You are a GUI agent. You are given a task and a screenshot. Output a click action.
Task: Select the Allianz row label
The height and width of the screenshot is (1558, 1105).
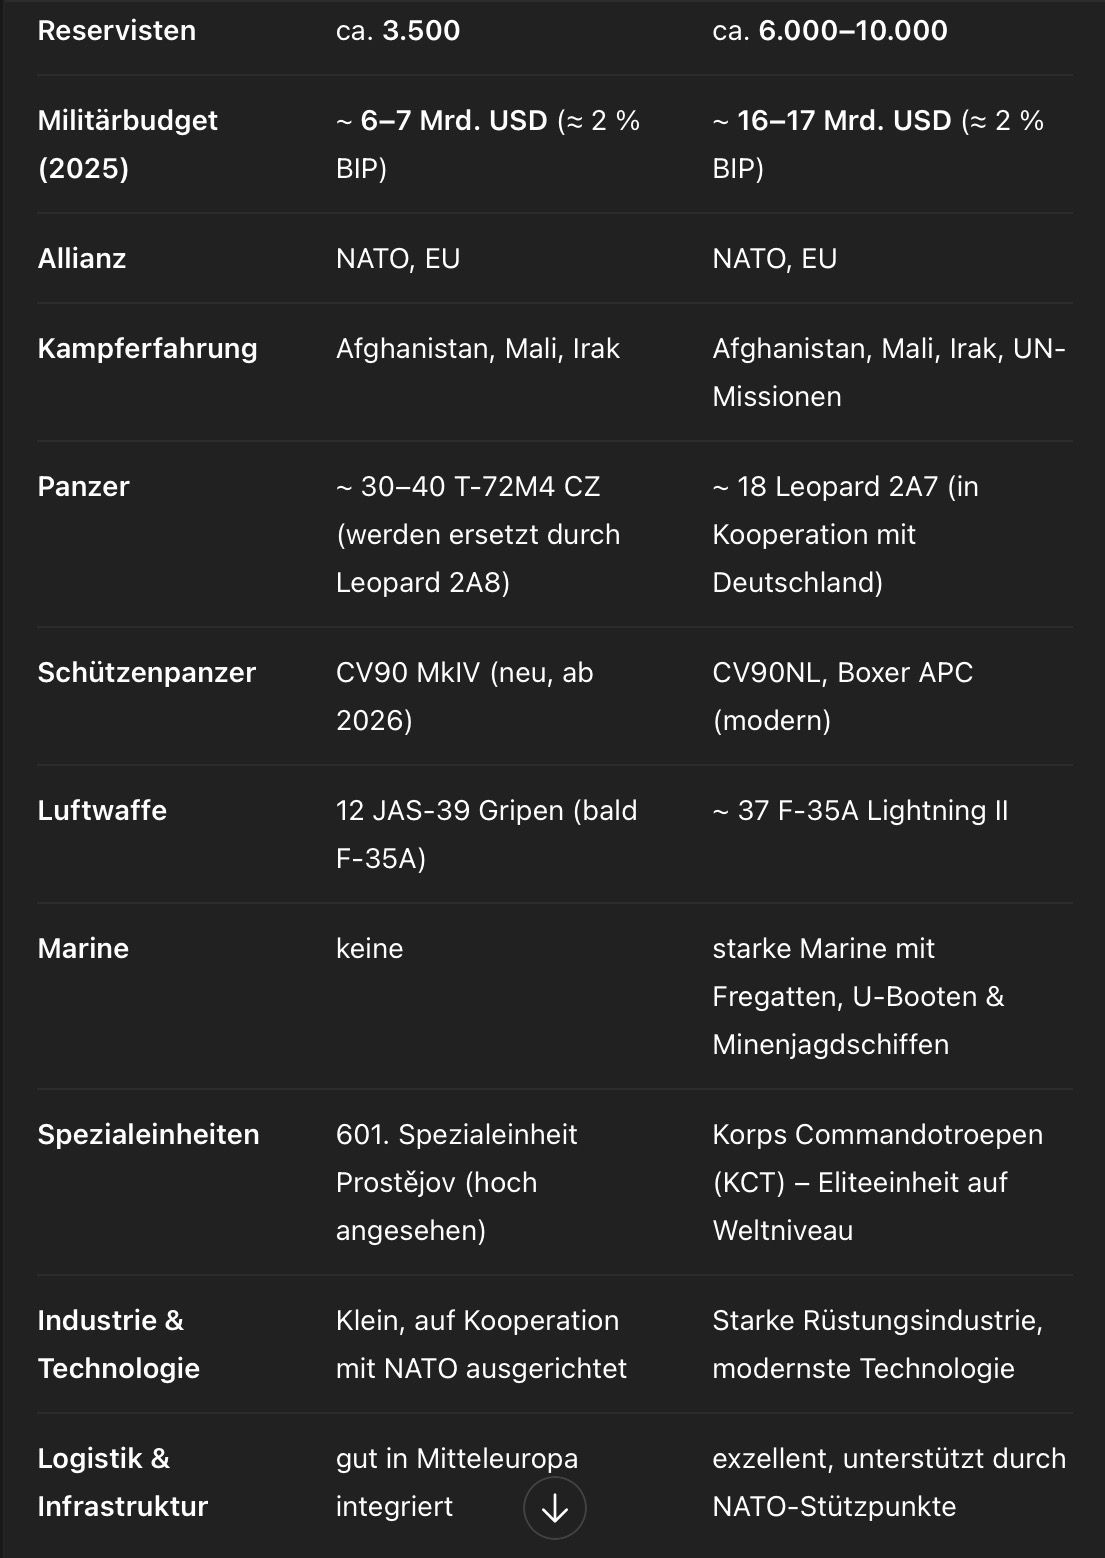click(82, 258)
